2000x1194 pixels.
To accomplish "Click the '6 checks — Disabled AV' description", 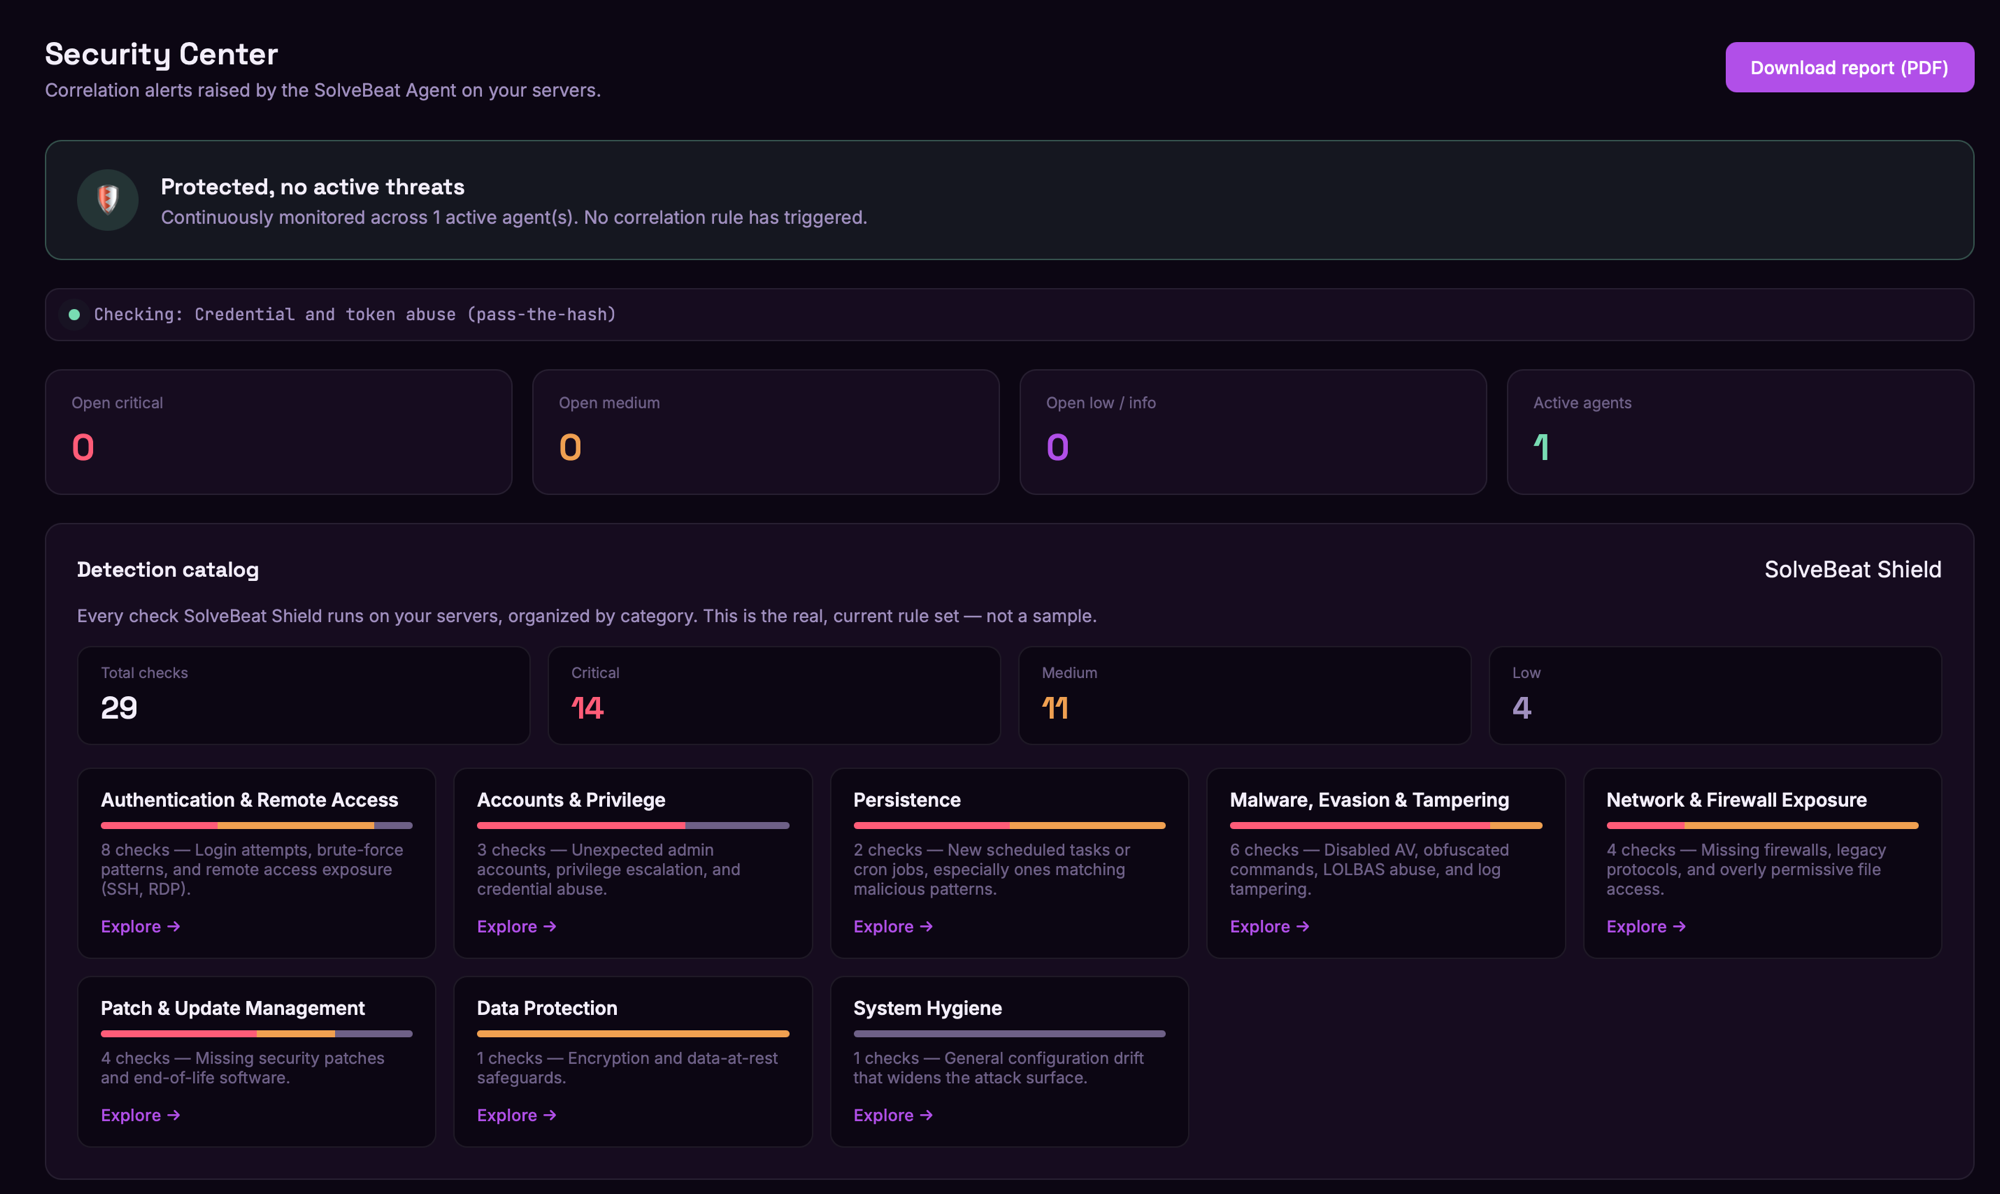I will pyautogui.click(x=1370, y=869).
